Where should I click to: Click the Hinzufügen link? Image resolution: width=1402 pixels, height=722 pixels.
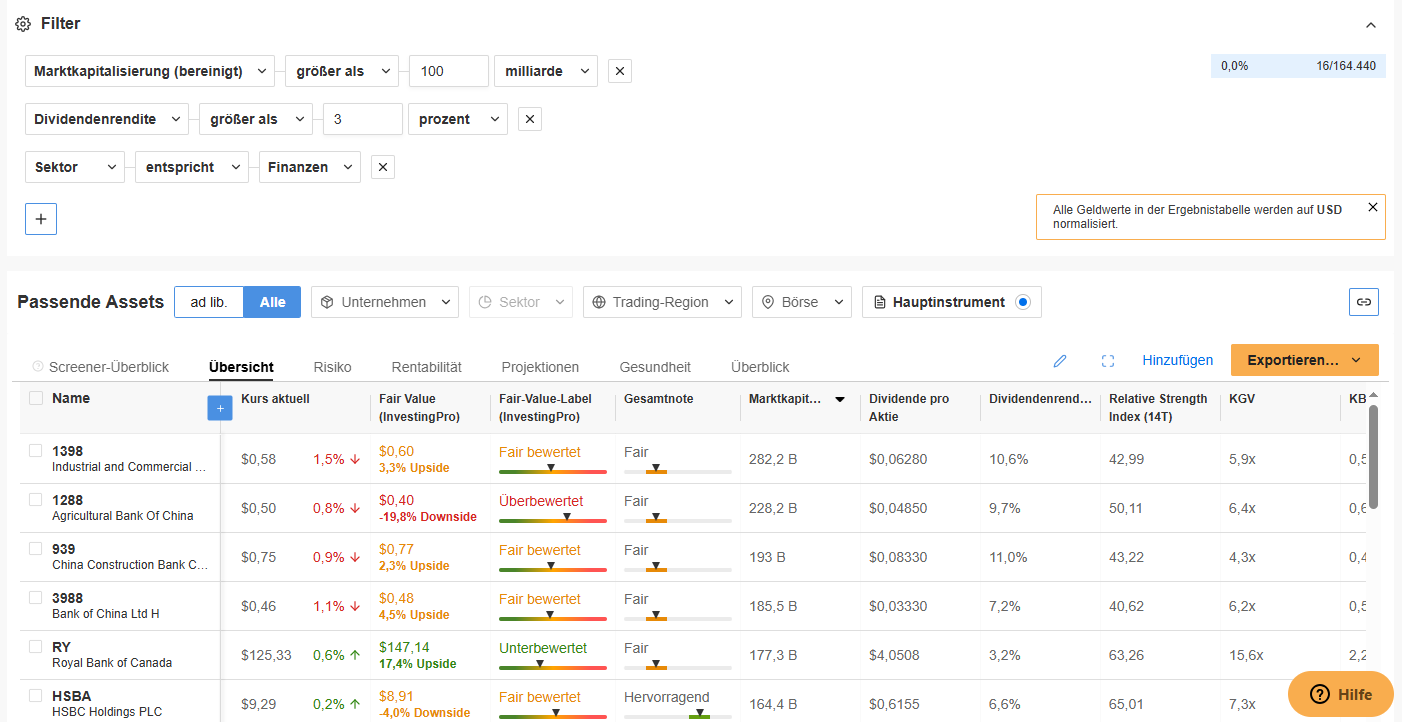[1178, 360]
